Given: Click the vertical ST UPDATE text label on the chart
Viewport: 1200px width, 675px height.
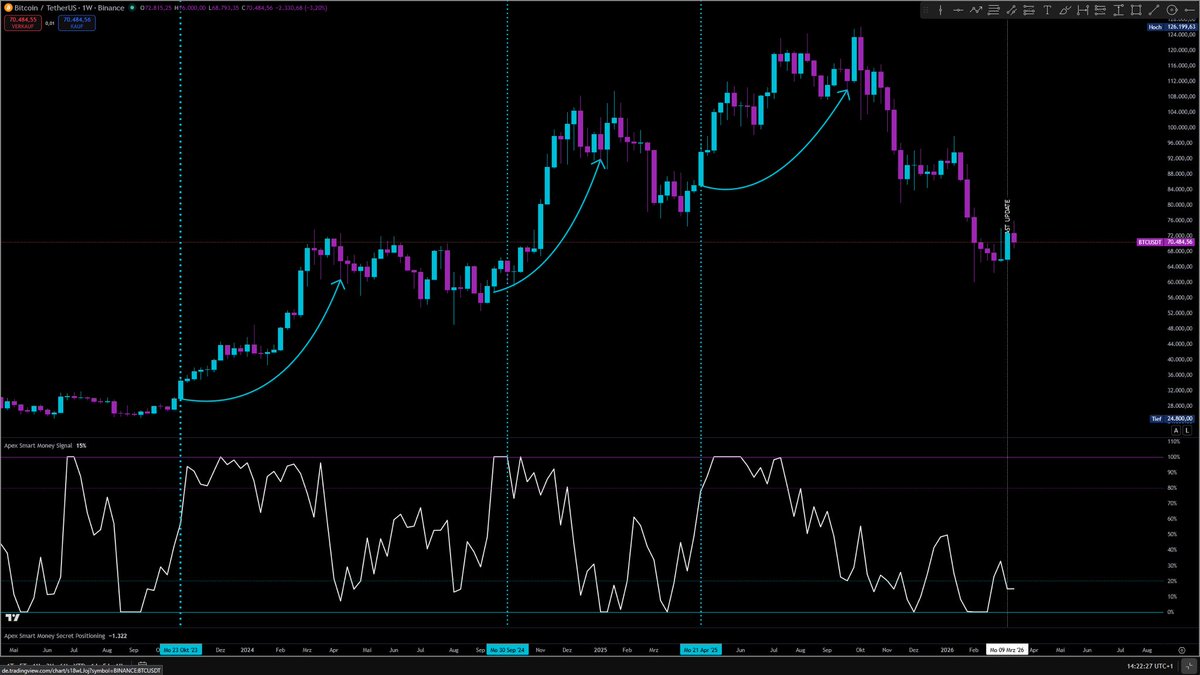Looking at the screenshot, I should [x=1007, y=216].
